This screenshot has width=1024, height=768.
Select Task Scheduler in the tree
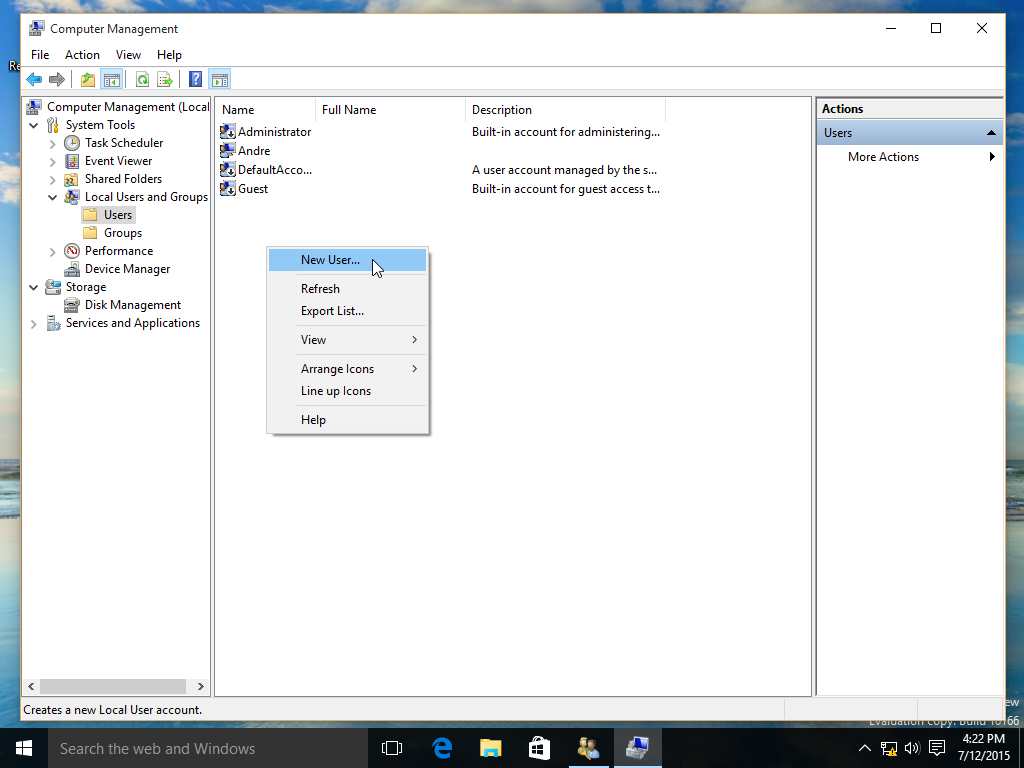coord(123,143)
